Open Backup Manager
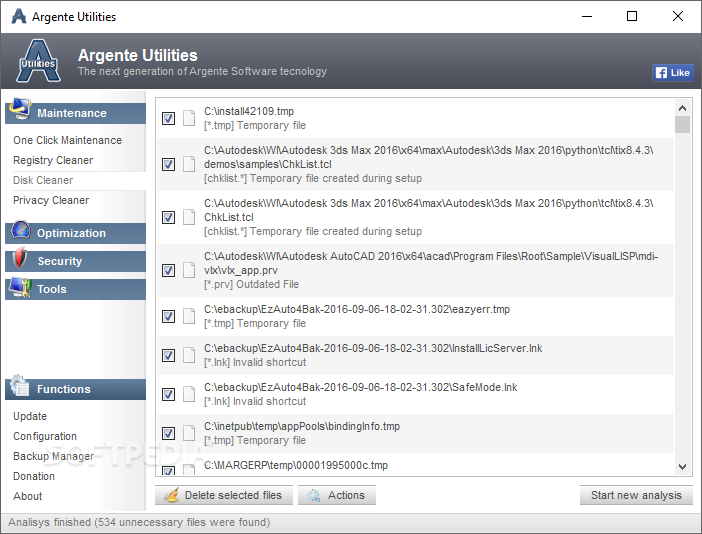 click(x=53, y=457)
